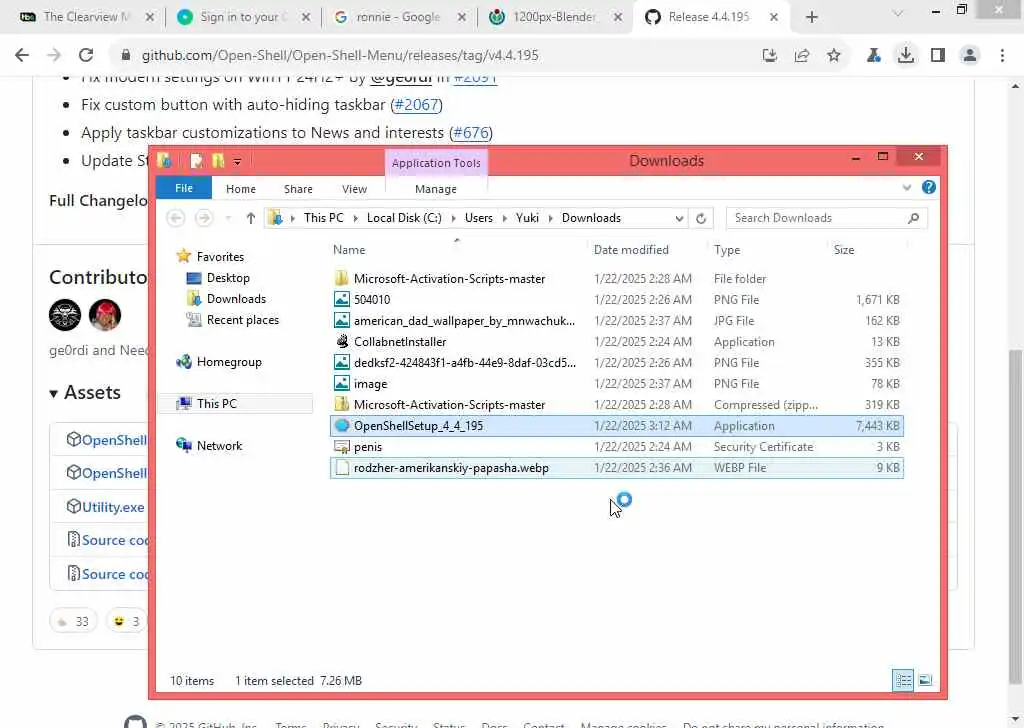The image size is (1024, 728).
Task: Open issue link #2067
Action: tap(417, 104)
